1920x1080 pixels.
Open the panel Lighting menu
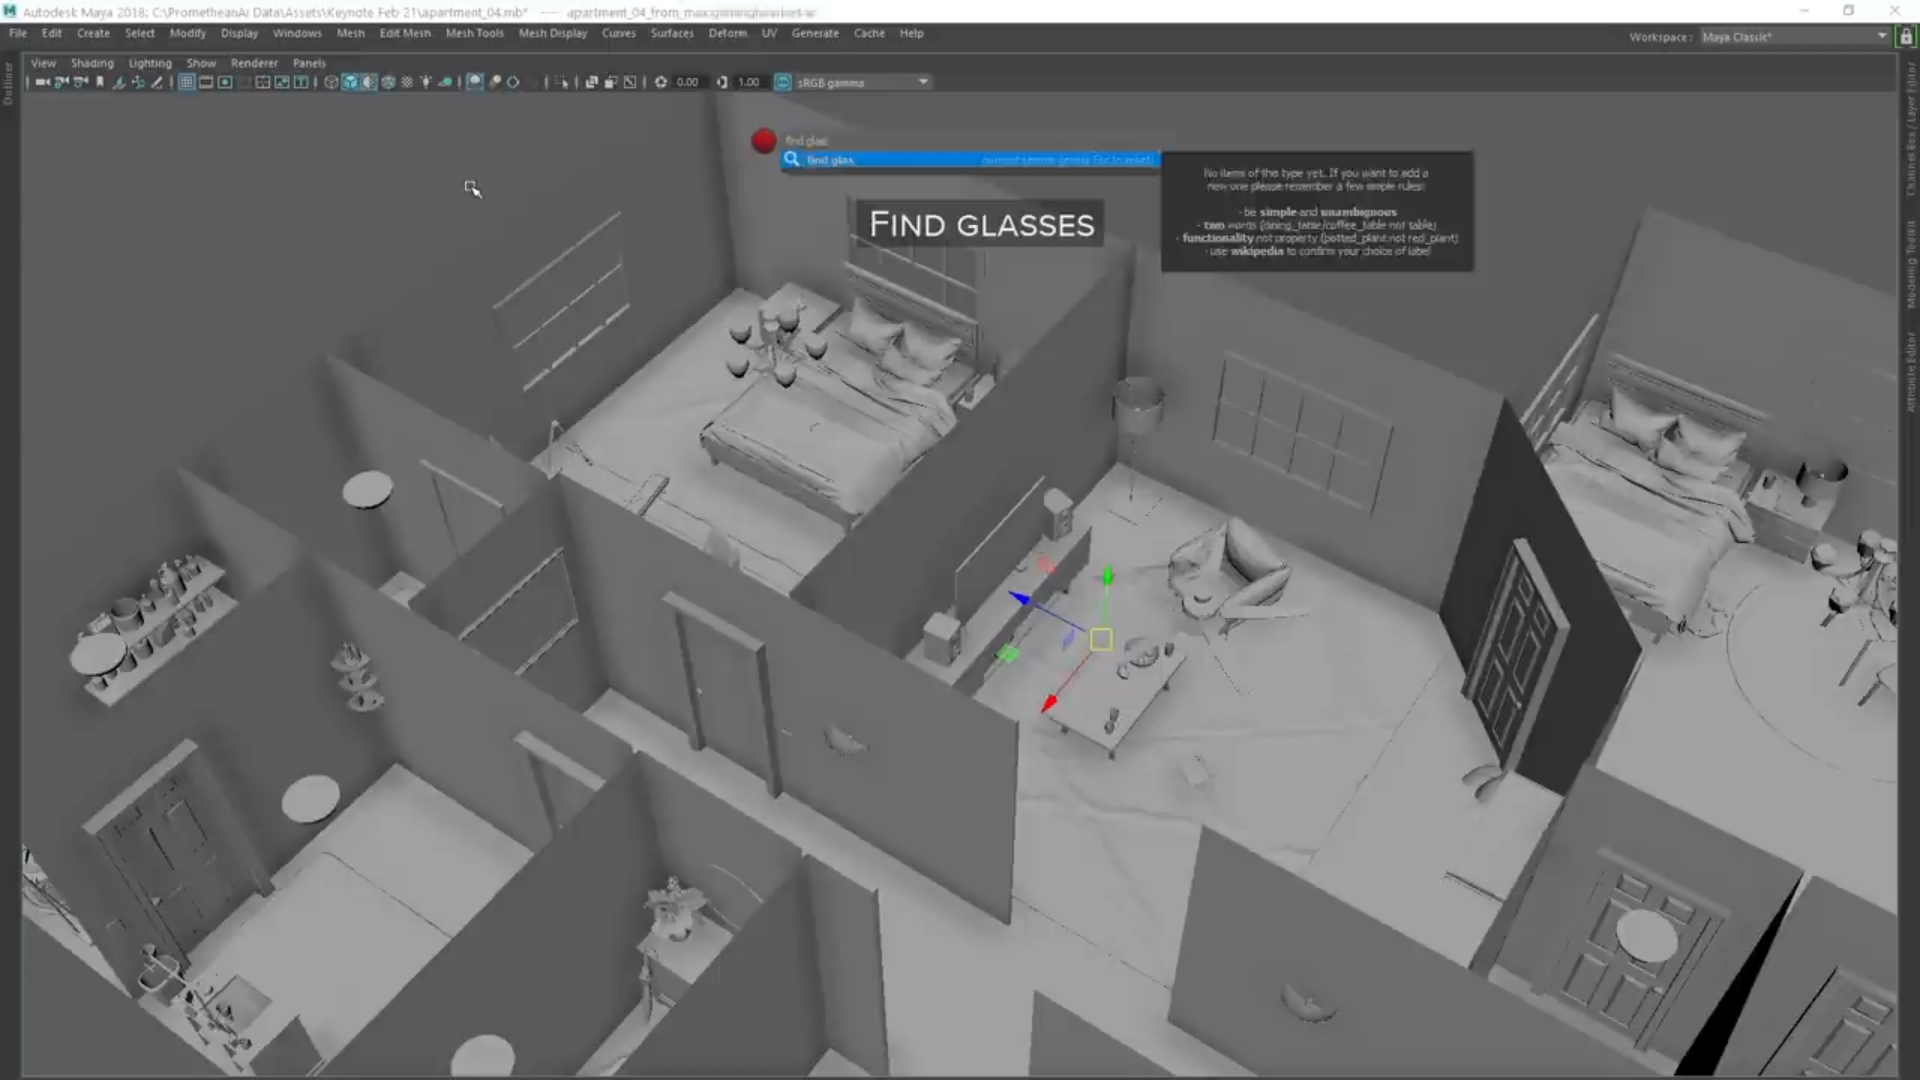(x=150, y=63)
